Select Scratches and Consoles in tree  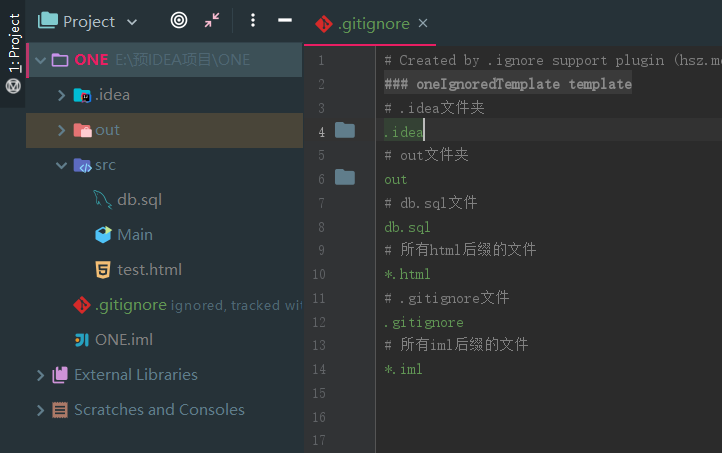pyautogui.click(x=159, y=410)
